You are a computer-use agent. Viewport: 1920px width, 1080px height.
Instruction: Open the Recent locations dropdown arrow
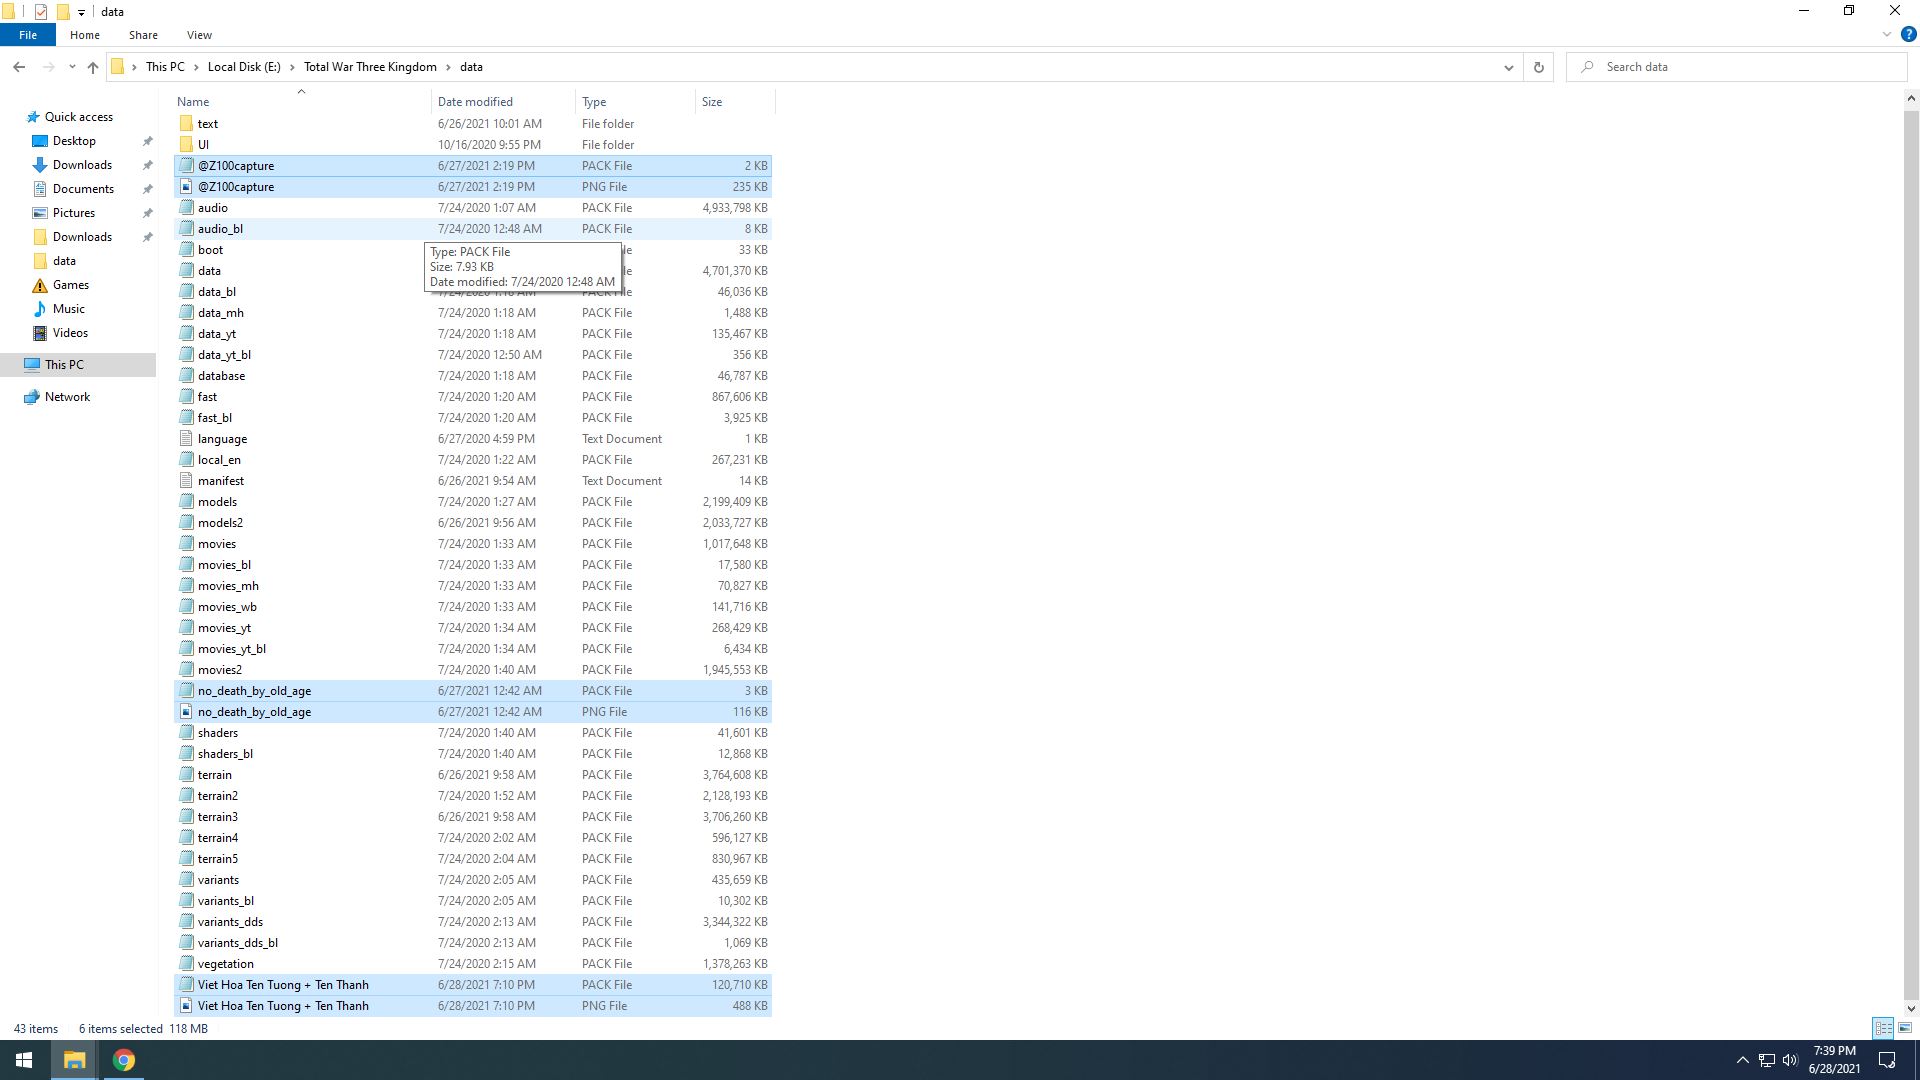tap(72, 67)
